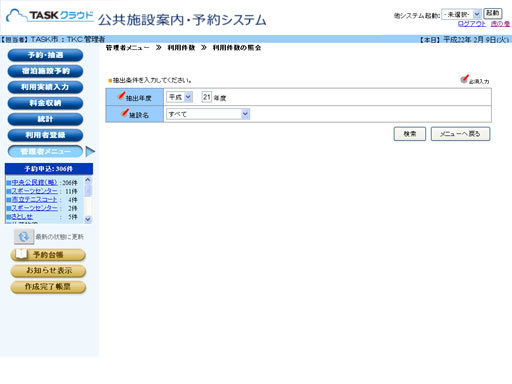Click the reservation list scroll up arrow
512x384 pixels.
(88, 180)
